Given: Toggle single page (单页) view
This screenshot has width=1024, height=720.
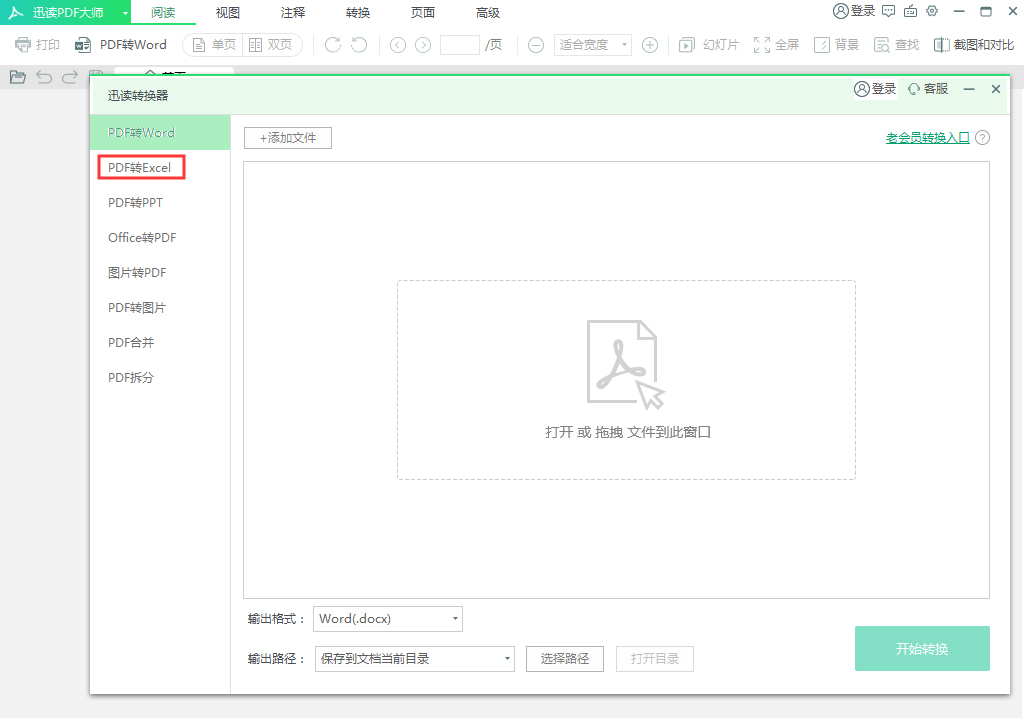Looking at the screenshot, I should click(211, 44).
